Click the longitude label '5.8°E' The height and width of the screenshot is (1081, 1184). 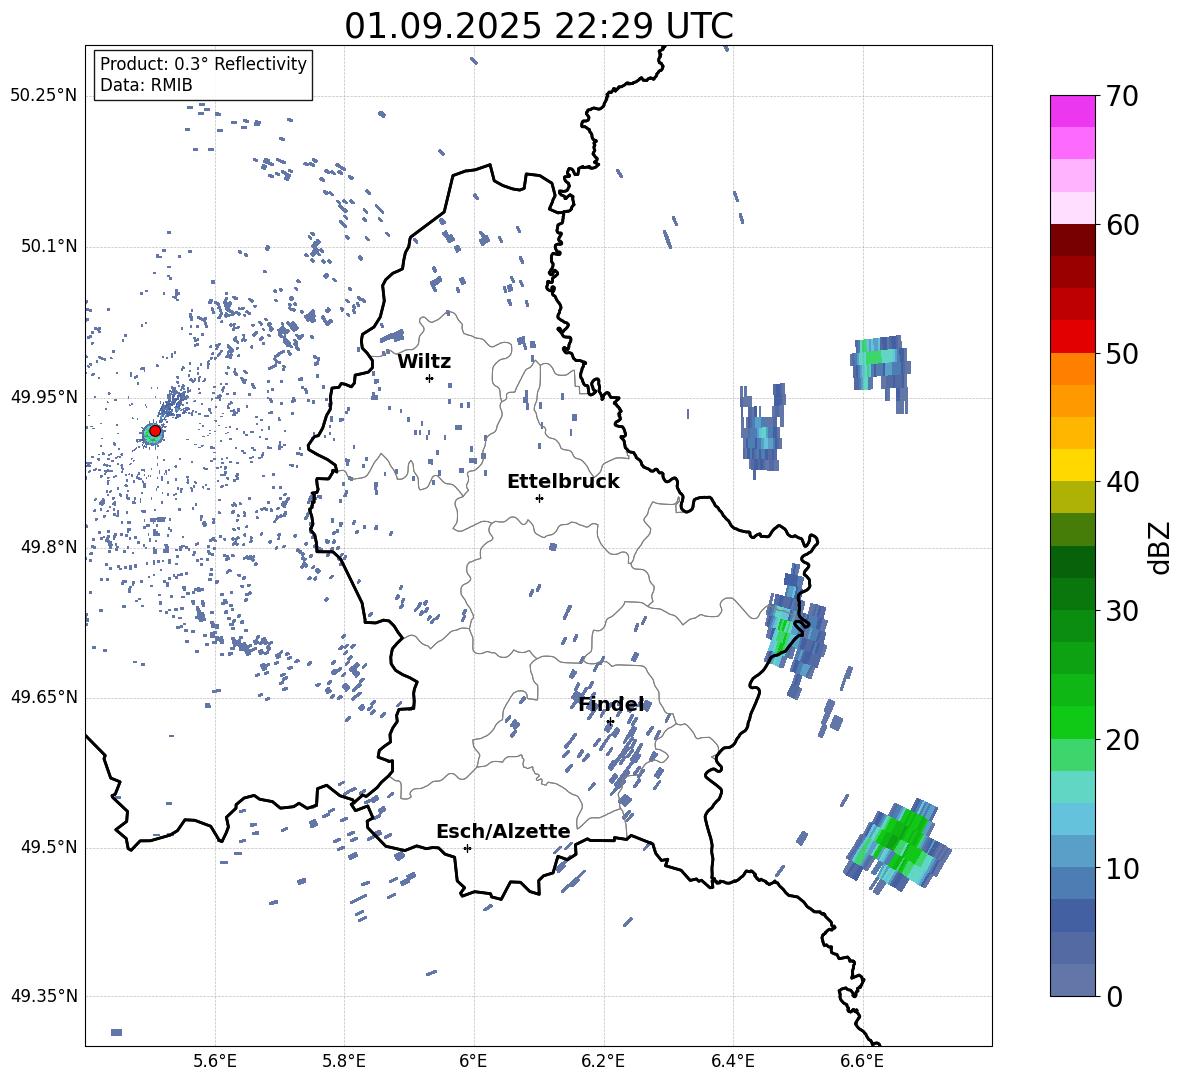[x=344, y=1061]
